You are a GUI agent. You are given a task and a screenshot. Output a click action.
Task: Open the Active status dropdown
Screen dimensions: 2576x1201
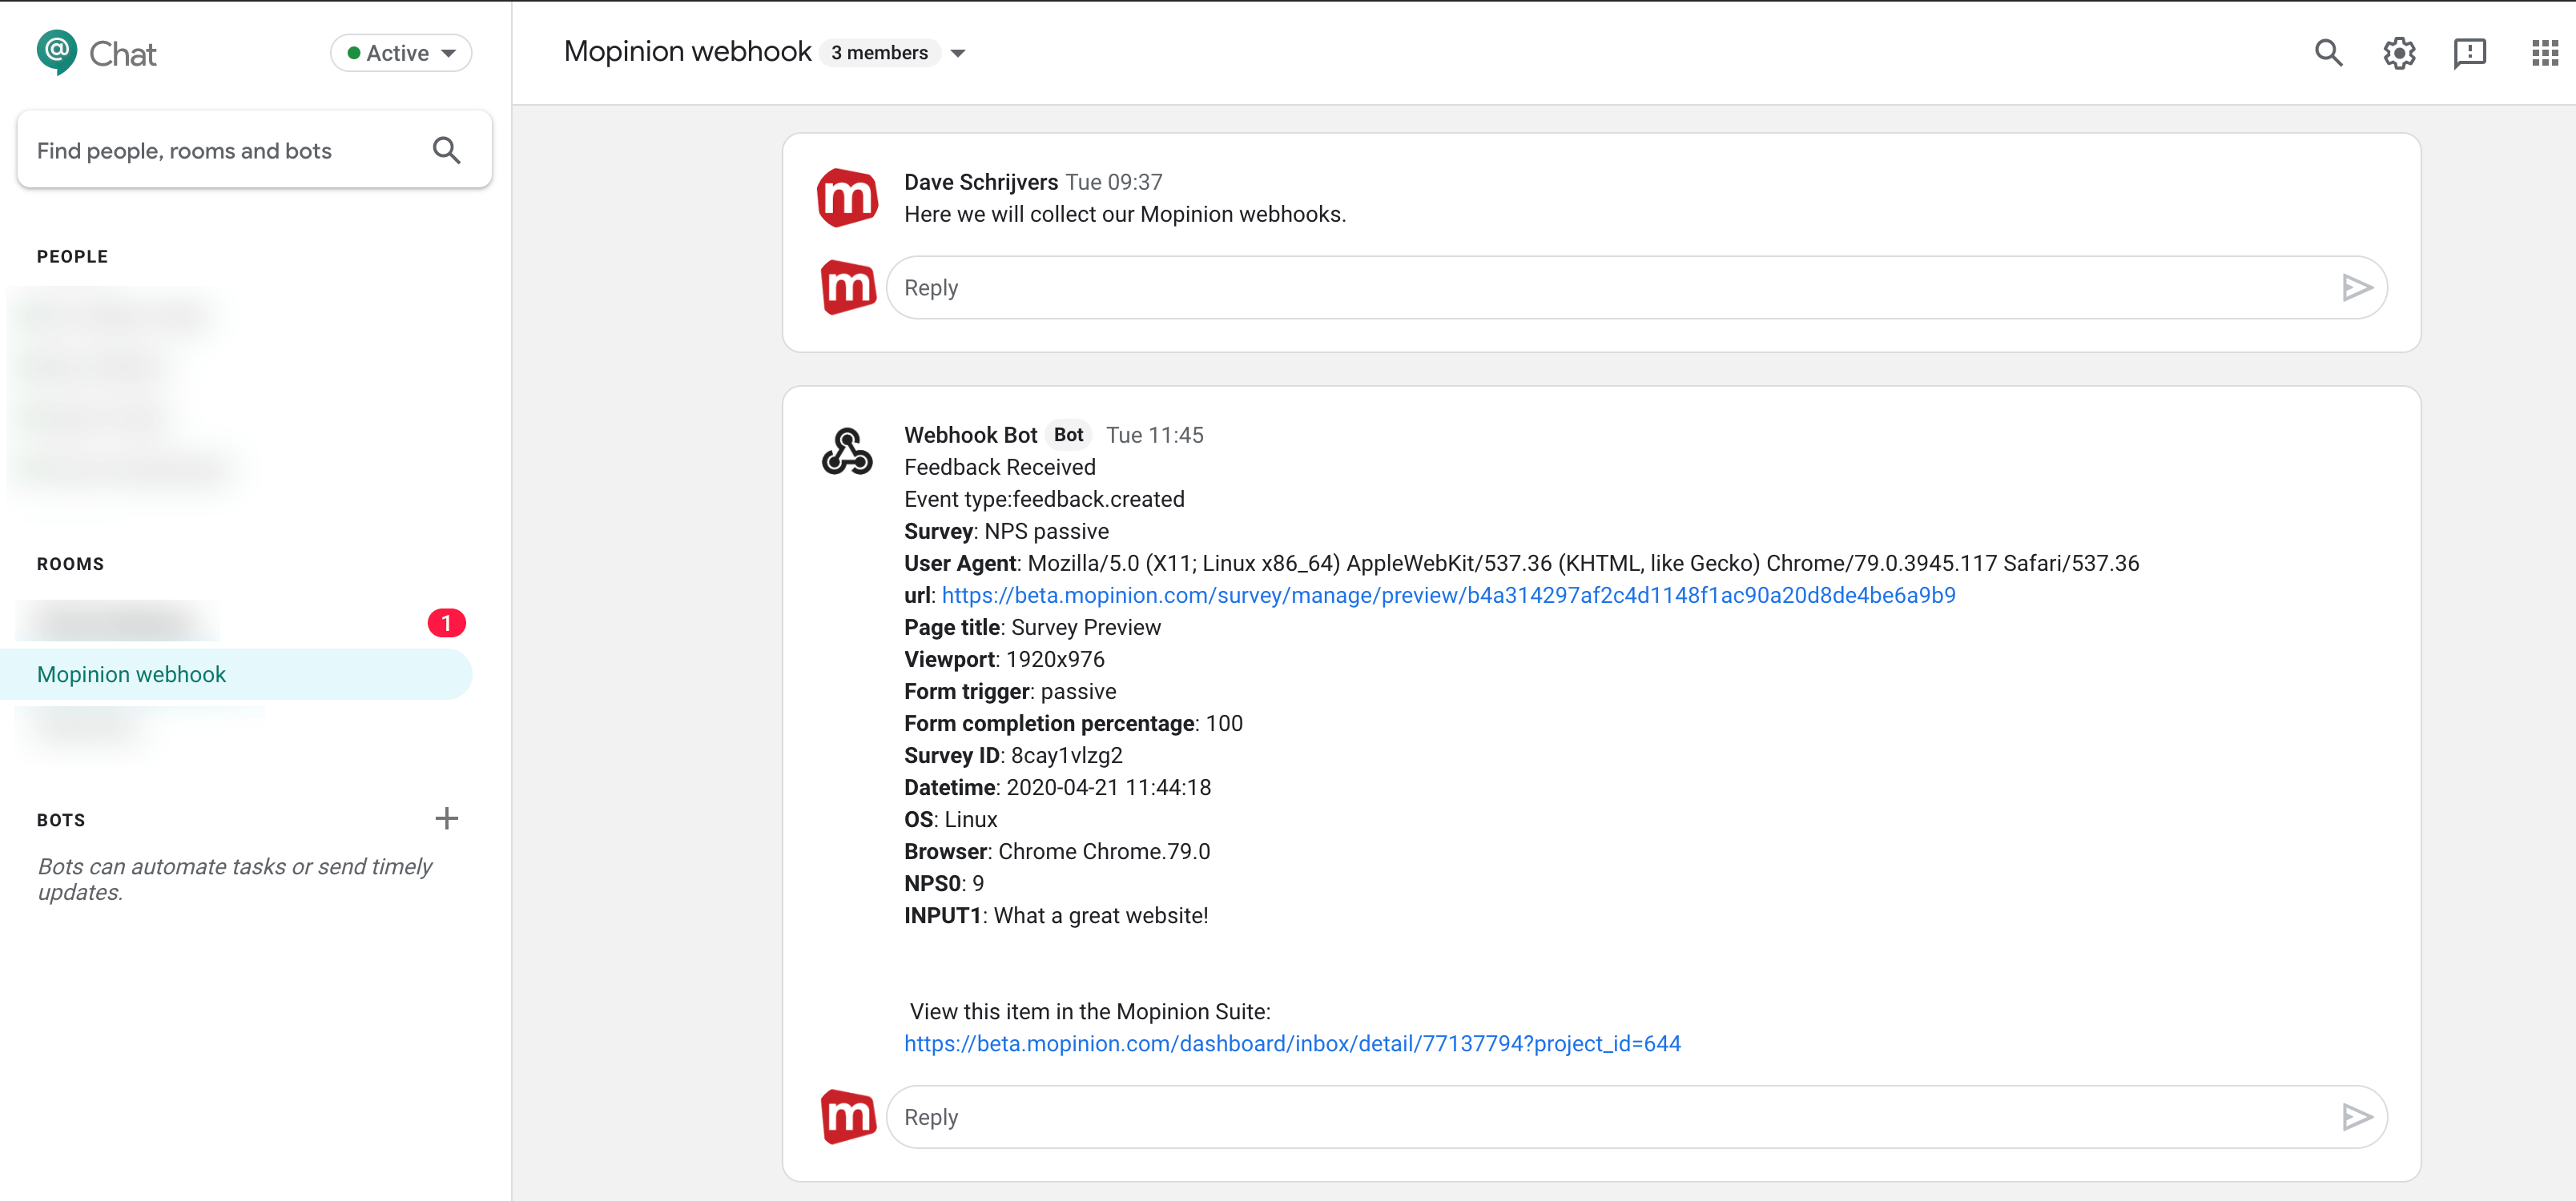point(400,52)
